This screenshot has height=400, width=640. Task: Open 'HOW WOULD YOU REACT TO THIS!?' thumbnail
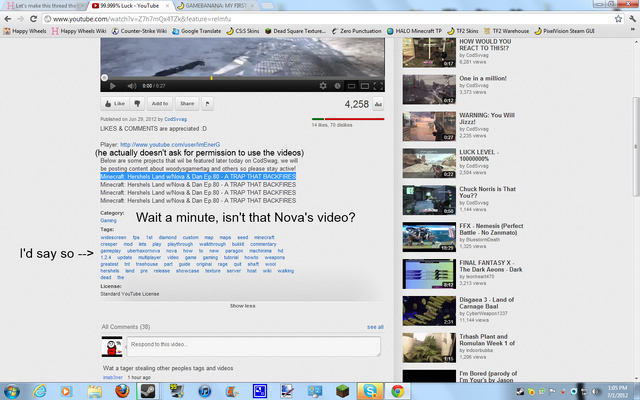point(429,53)
